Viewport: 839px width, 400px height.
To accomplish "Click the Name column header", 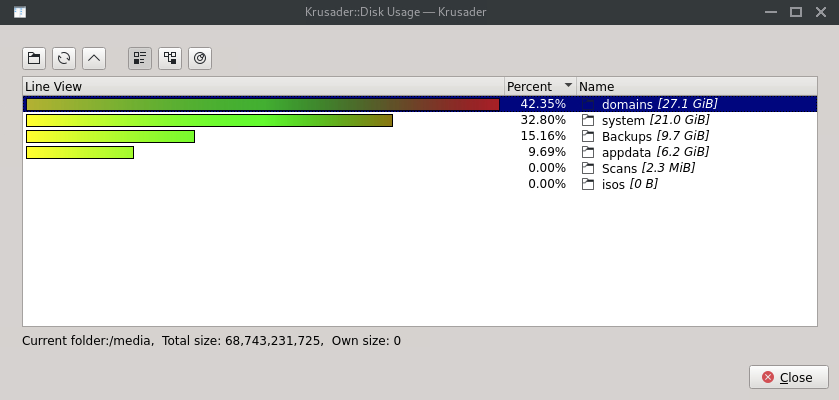I will pos(697,87).
